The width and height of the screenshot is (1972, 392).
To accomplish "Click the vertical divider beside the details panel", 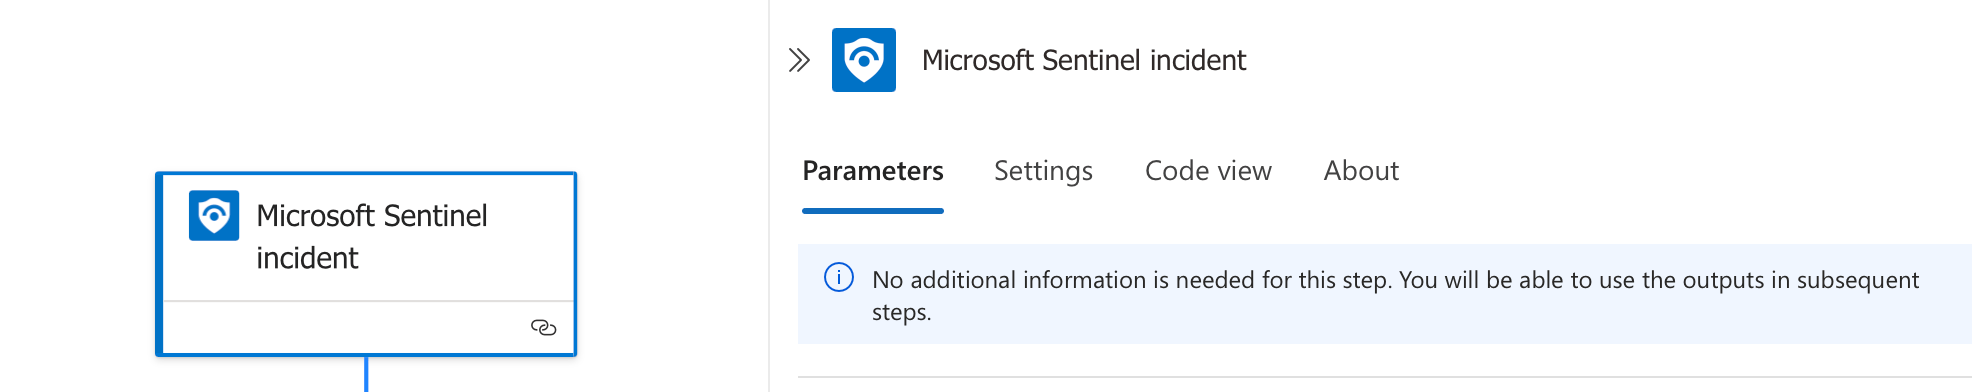I will (769, 196).
